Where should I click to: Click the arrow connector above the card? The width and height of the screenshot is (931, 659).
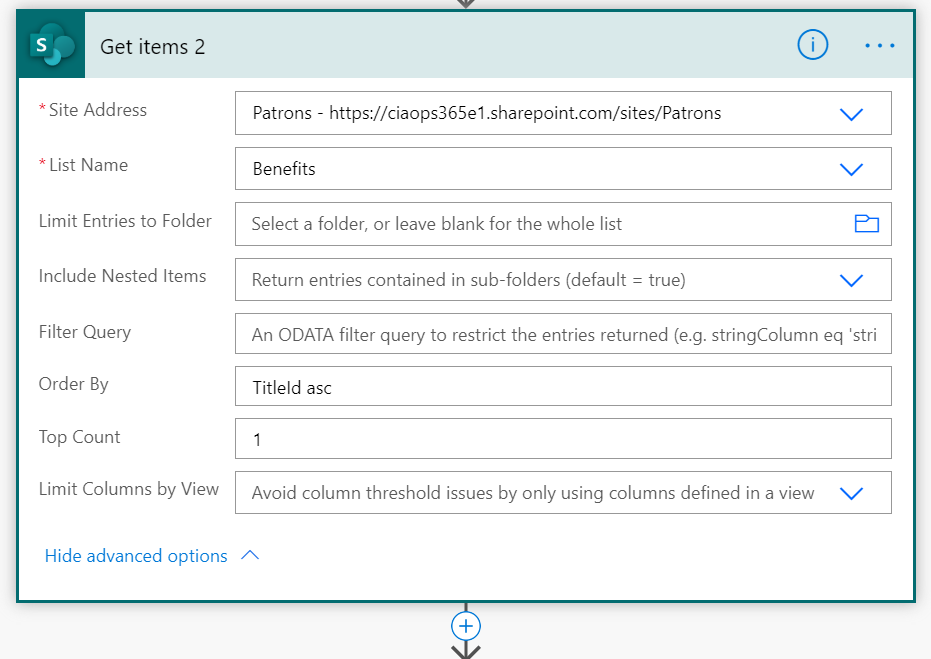(466, 3)
